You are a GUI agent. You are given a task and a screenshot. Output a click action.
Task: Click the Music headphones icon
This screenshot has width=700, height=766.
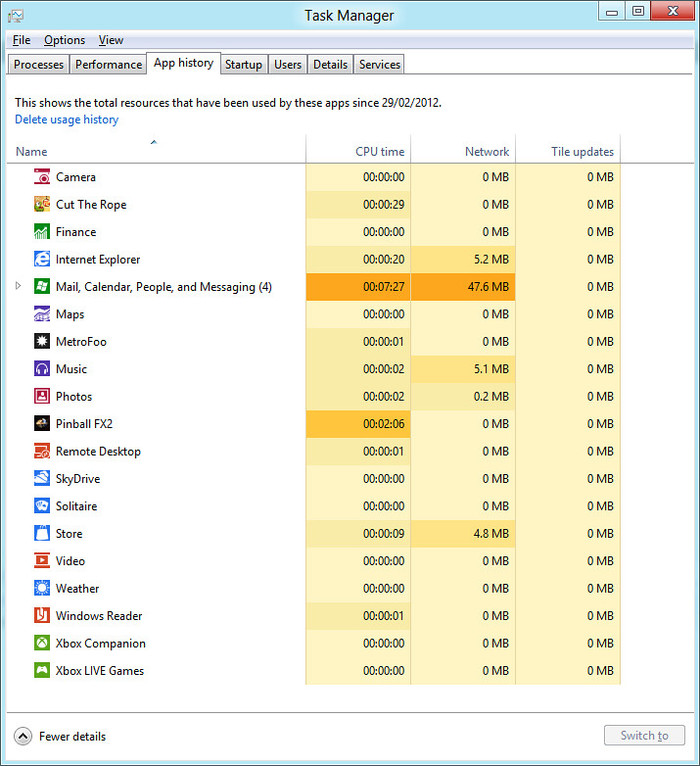[42, 369]
